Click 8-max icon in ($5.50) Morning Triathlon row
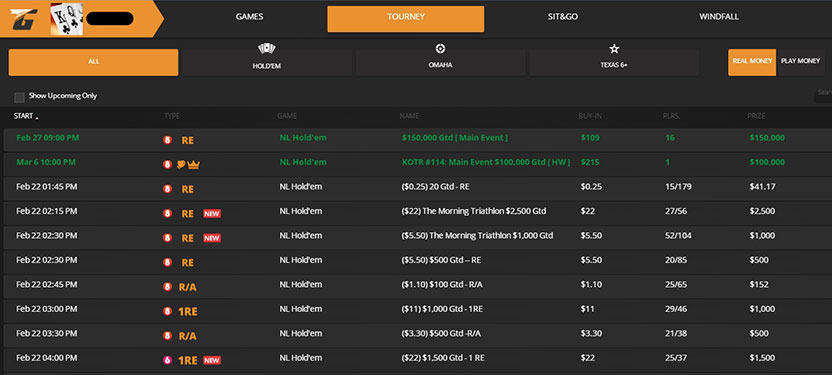This screenshot has height=375, width=832. pos(168,239)
